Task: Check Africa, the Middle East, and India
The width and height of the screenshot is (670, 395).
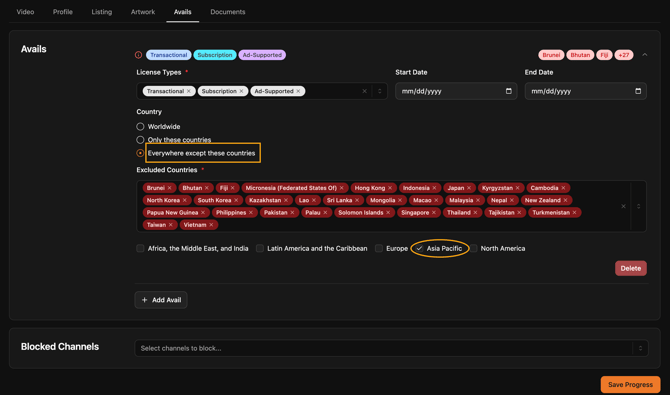Action: [x=140, y=248]
